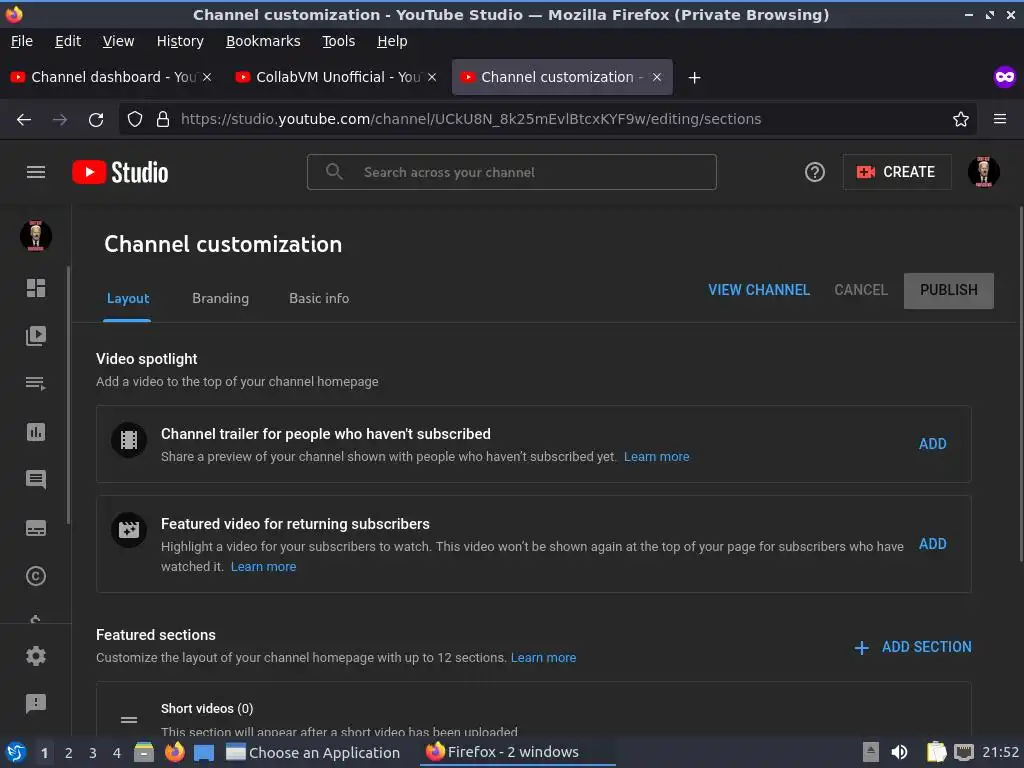Click the clipboard icon in system tray
This screenshot has height=768, width=1024.
pos(936,752)
